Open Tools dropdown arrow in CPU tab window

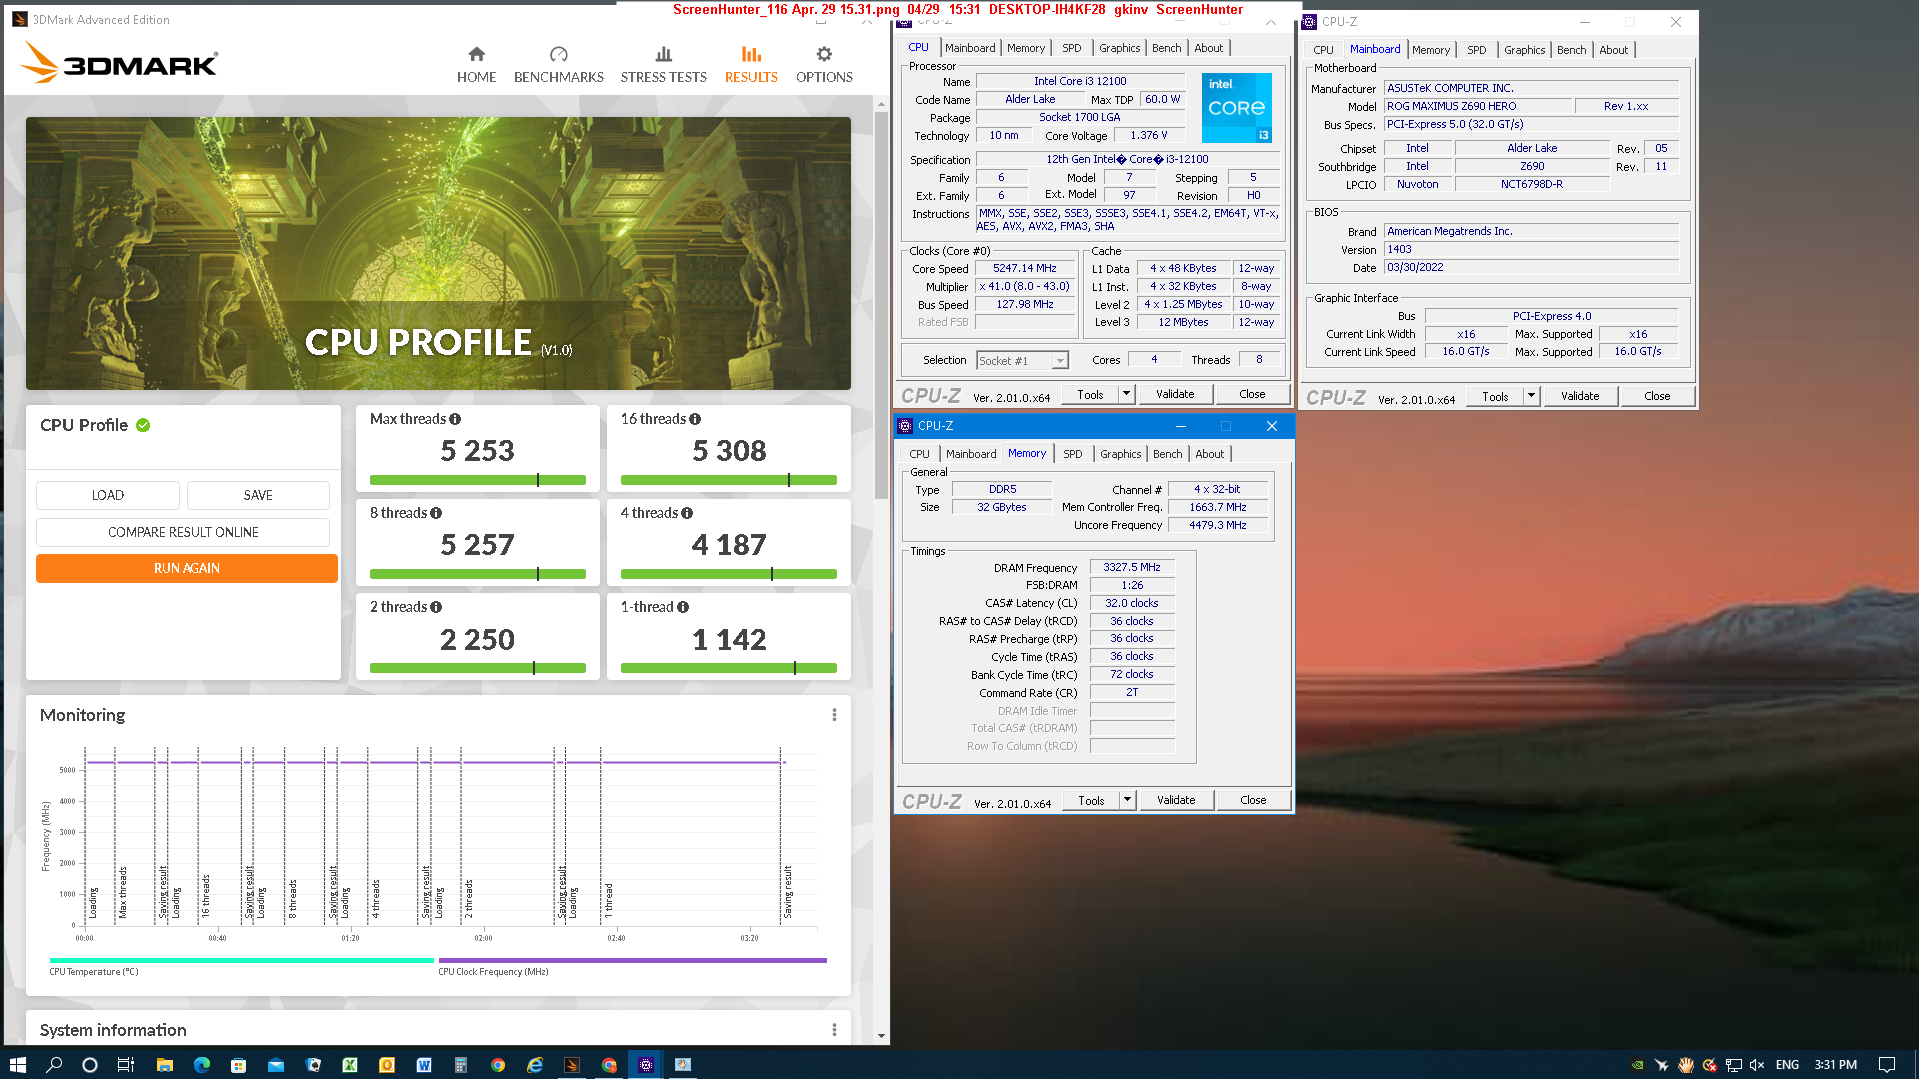point(1126,394)
